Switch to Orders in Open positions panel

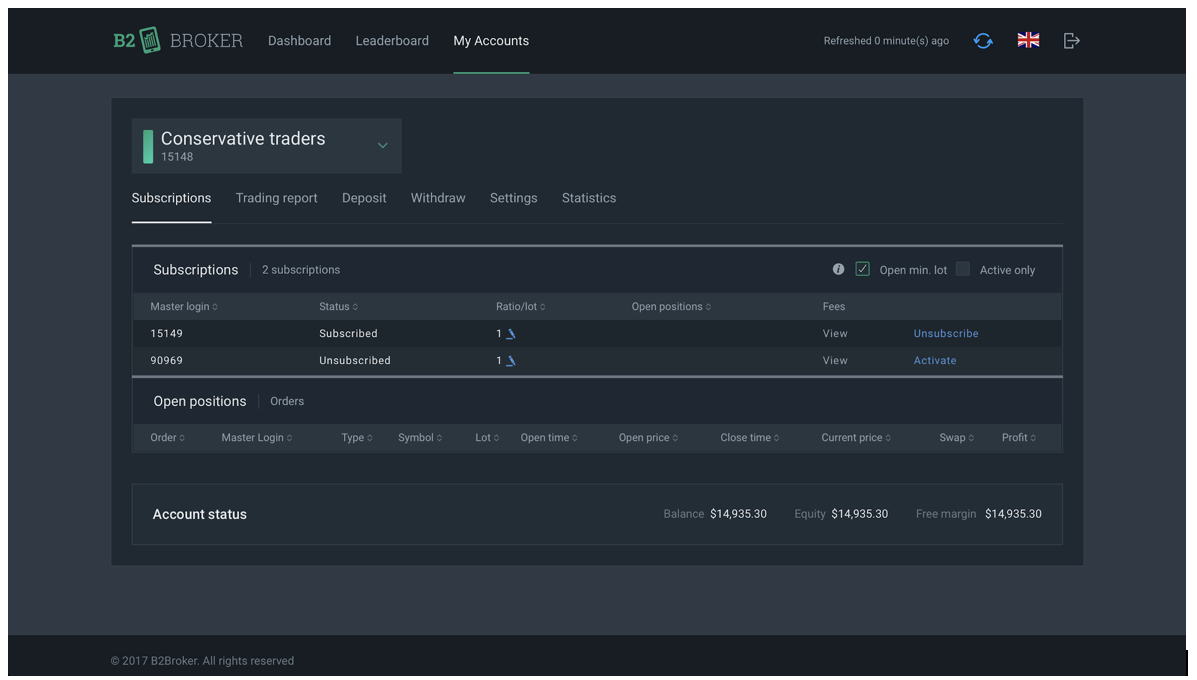pyautogui.click(x=287, y=401)
